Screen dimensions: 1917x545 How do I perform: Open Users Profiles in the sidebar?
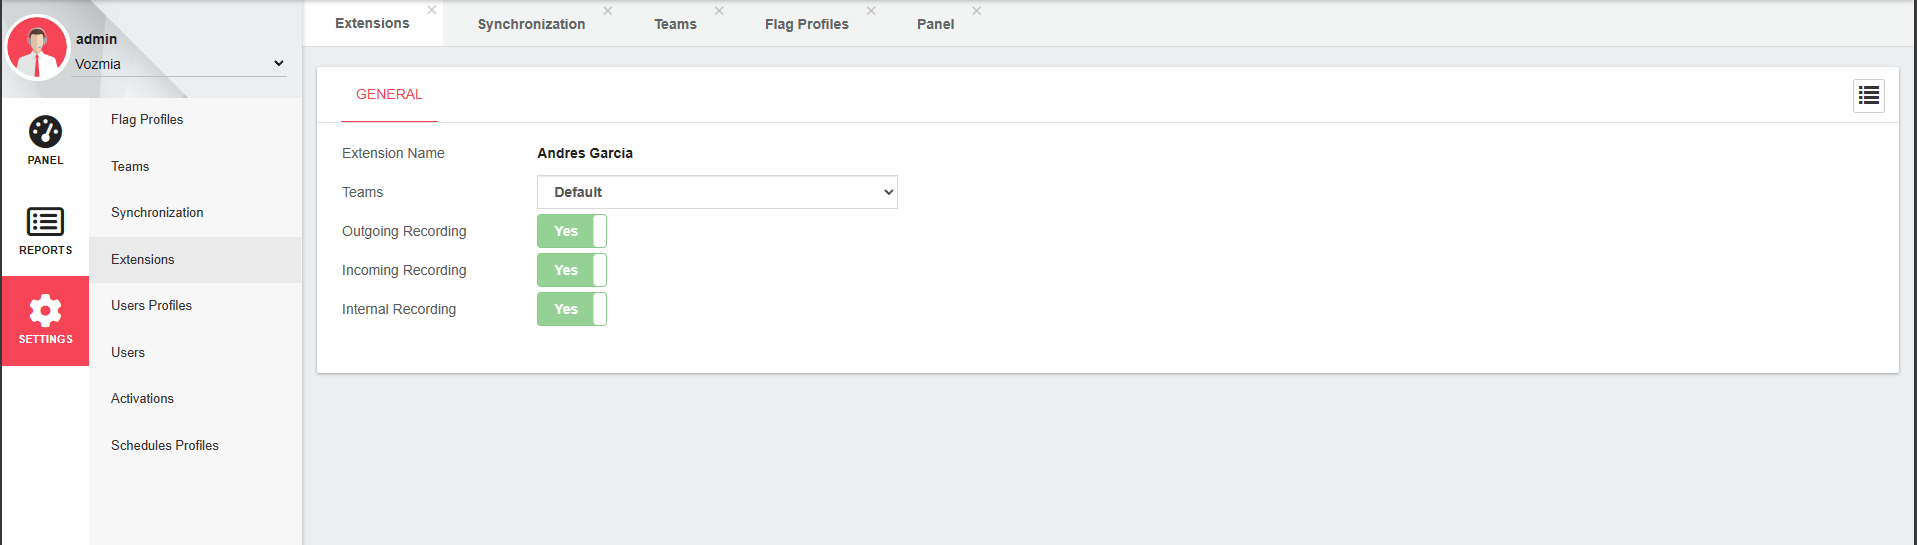[151, 306]
